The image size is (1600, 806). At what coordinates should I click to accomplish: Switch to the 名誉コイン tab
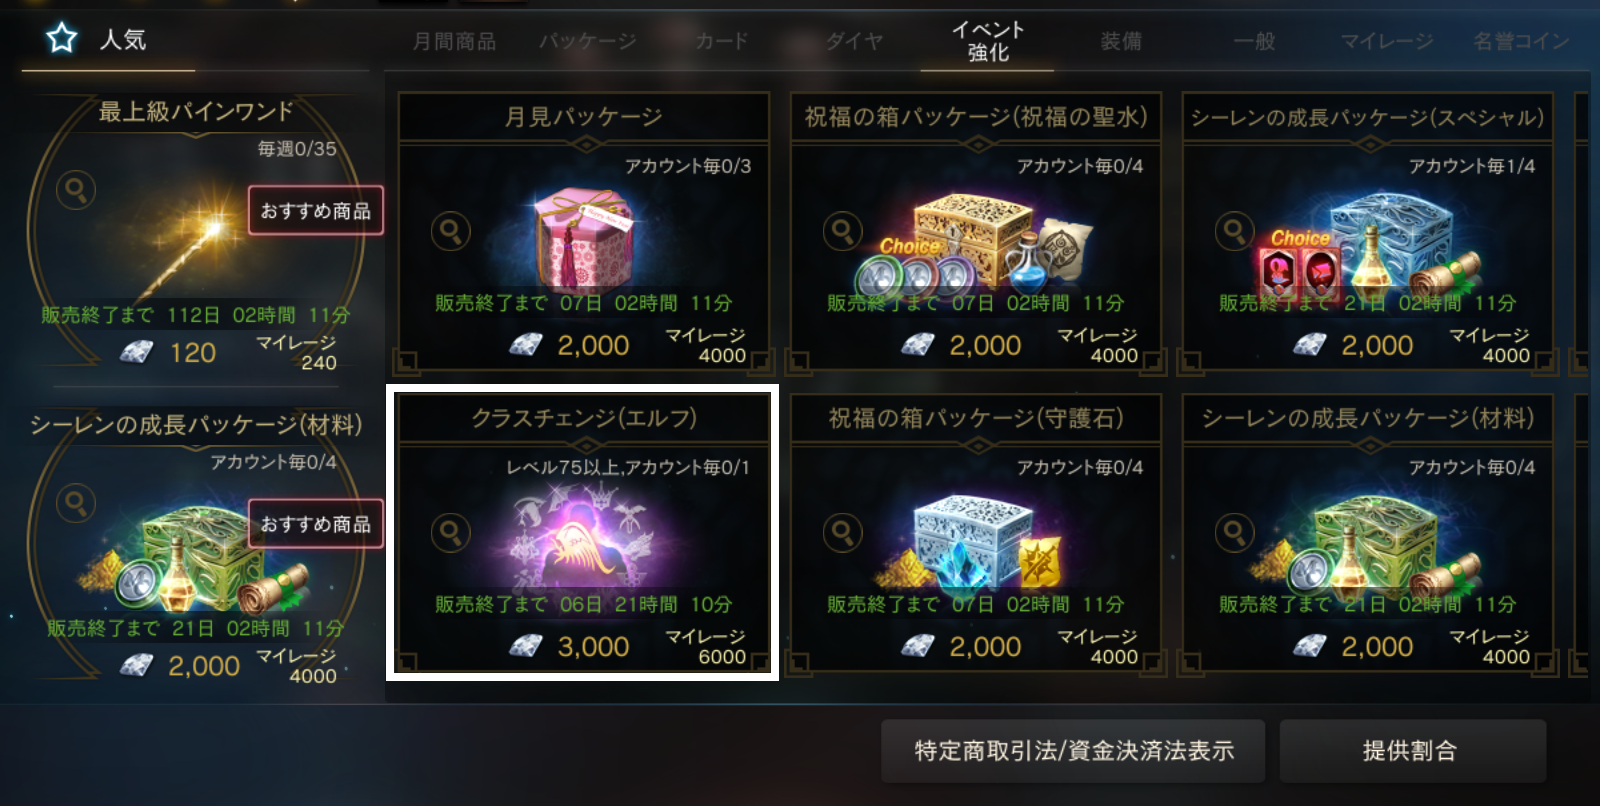(1521, 41)
